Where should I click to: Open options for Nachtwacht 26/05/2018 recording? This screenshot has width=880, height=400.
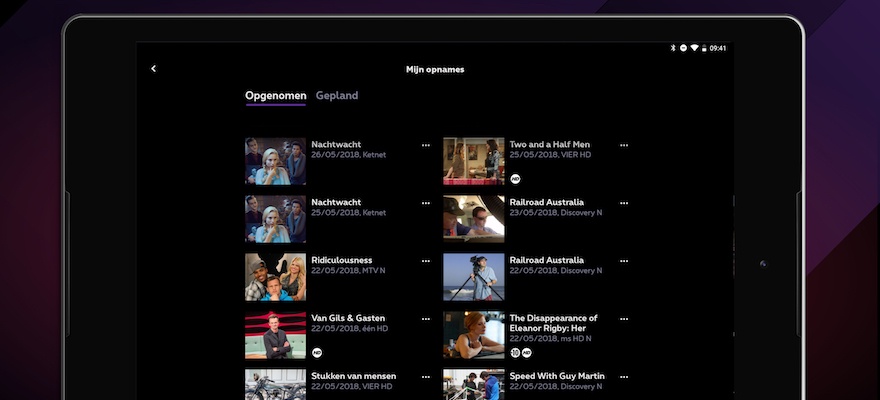pos(425,145)
